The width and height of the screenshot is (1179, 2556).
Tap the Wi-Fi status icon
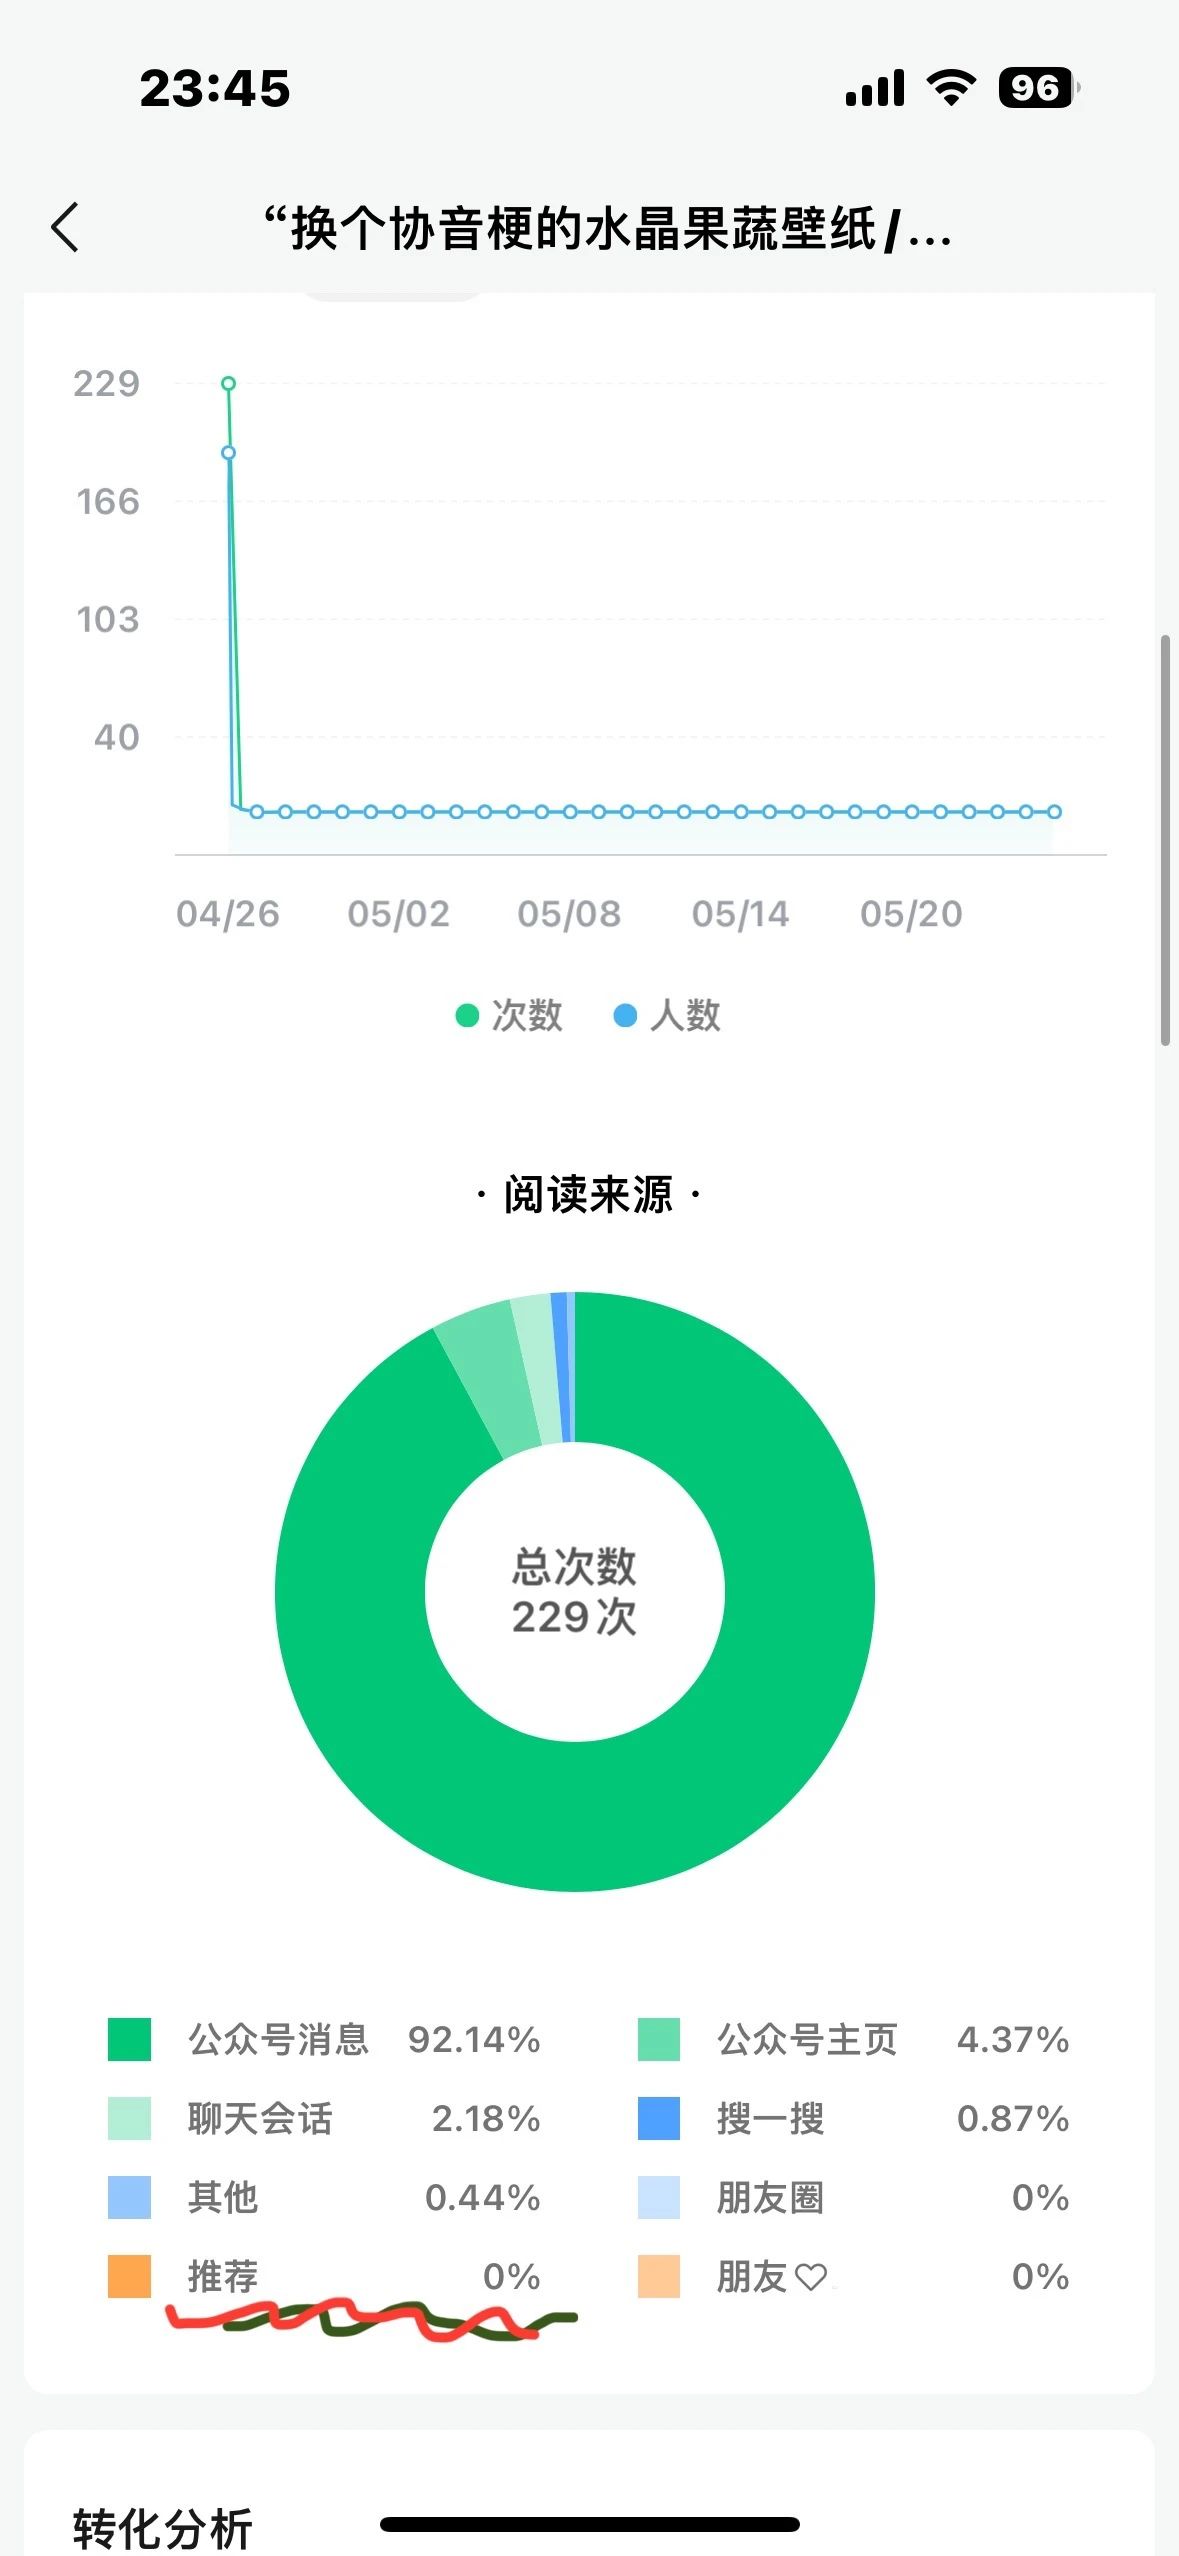point(951,87)
